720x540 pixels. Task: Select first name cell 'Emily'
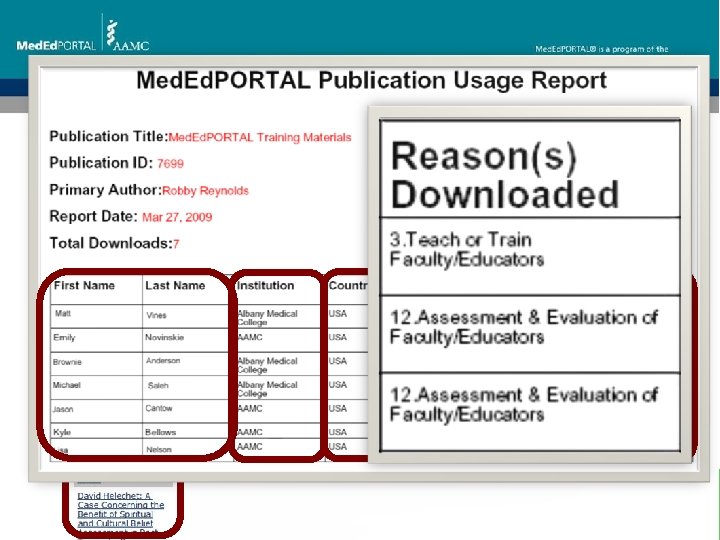point(64,338)
